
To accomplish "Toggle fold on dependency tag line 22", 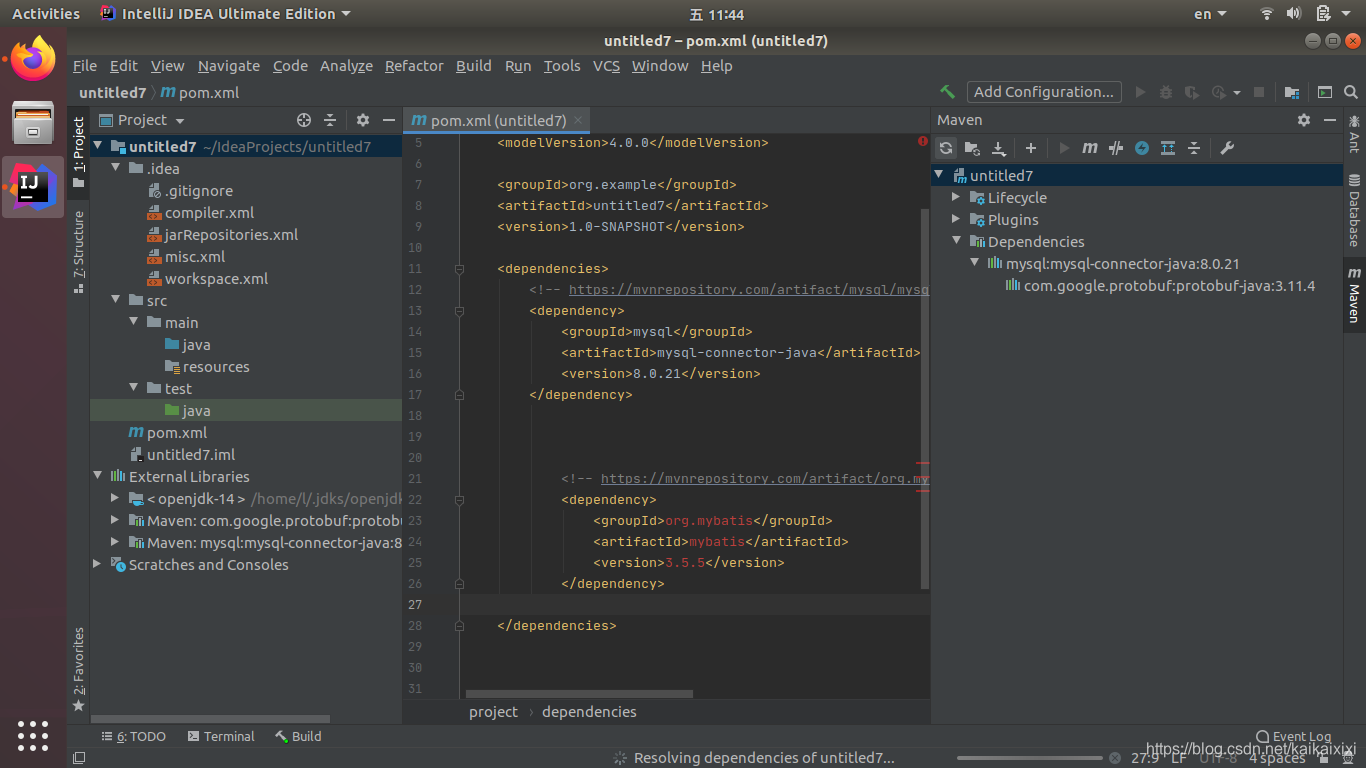I will (x=459, y=500).
